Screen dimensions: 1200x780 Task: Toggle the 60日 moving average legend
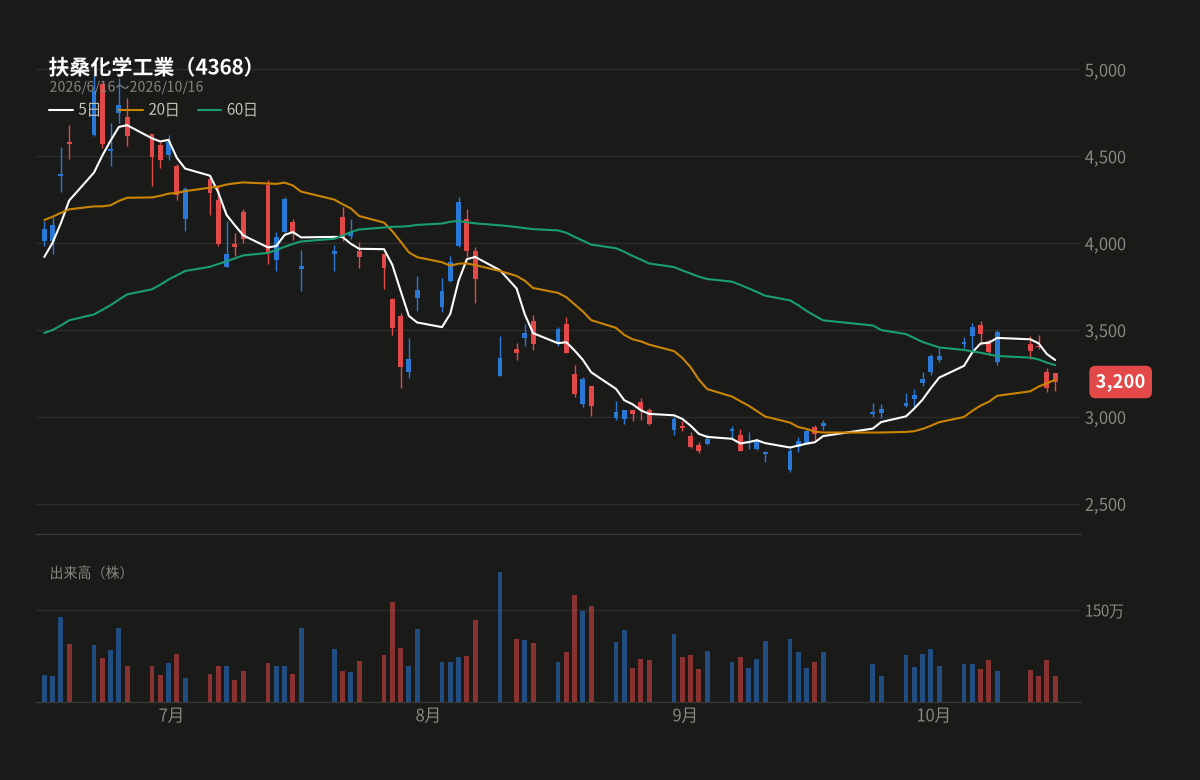point(227,110)
